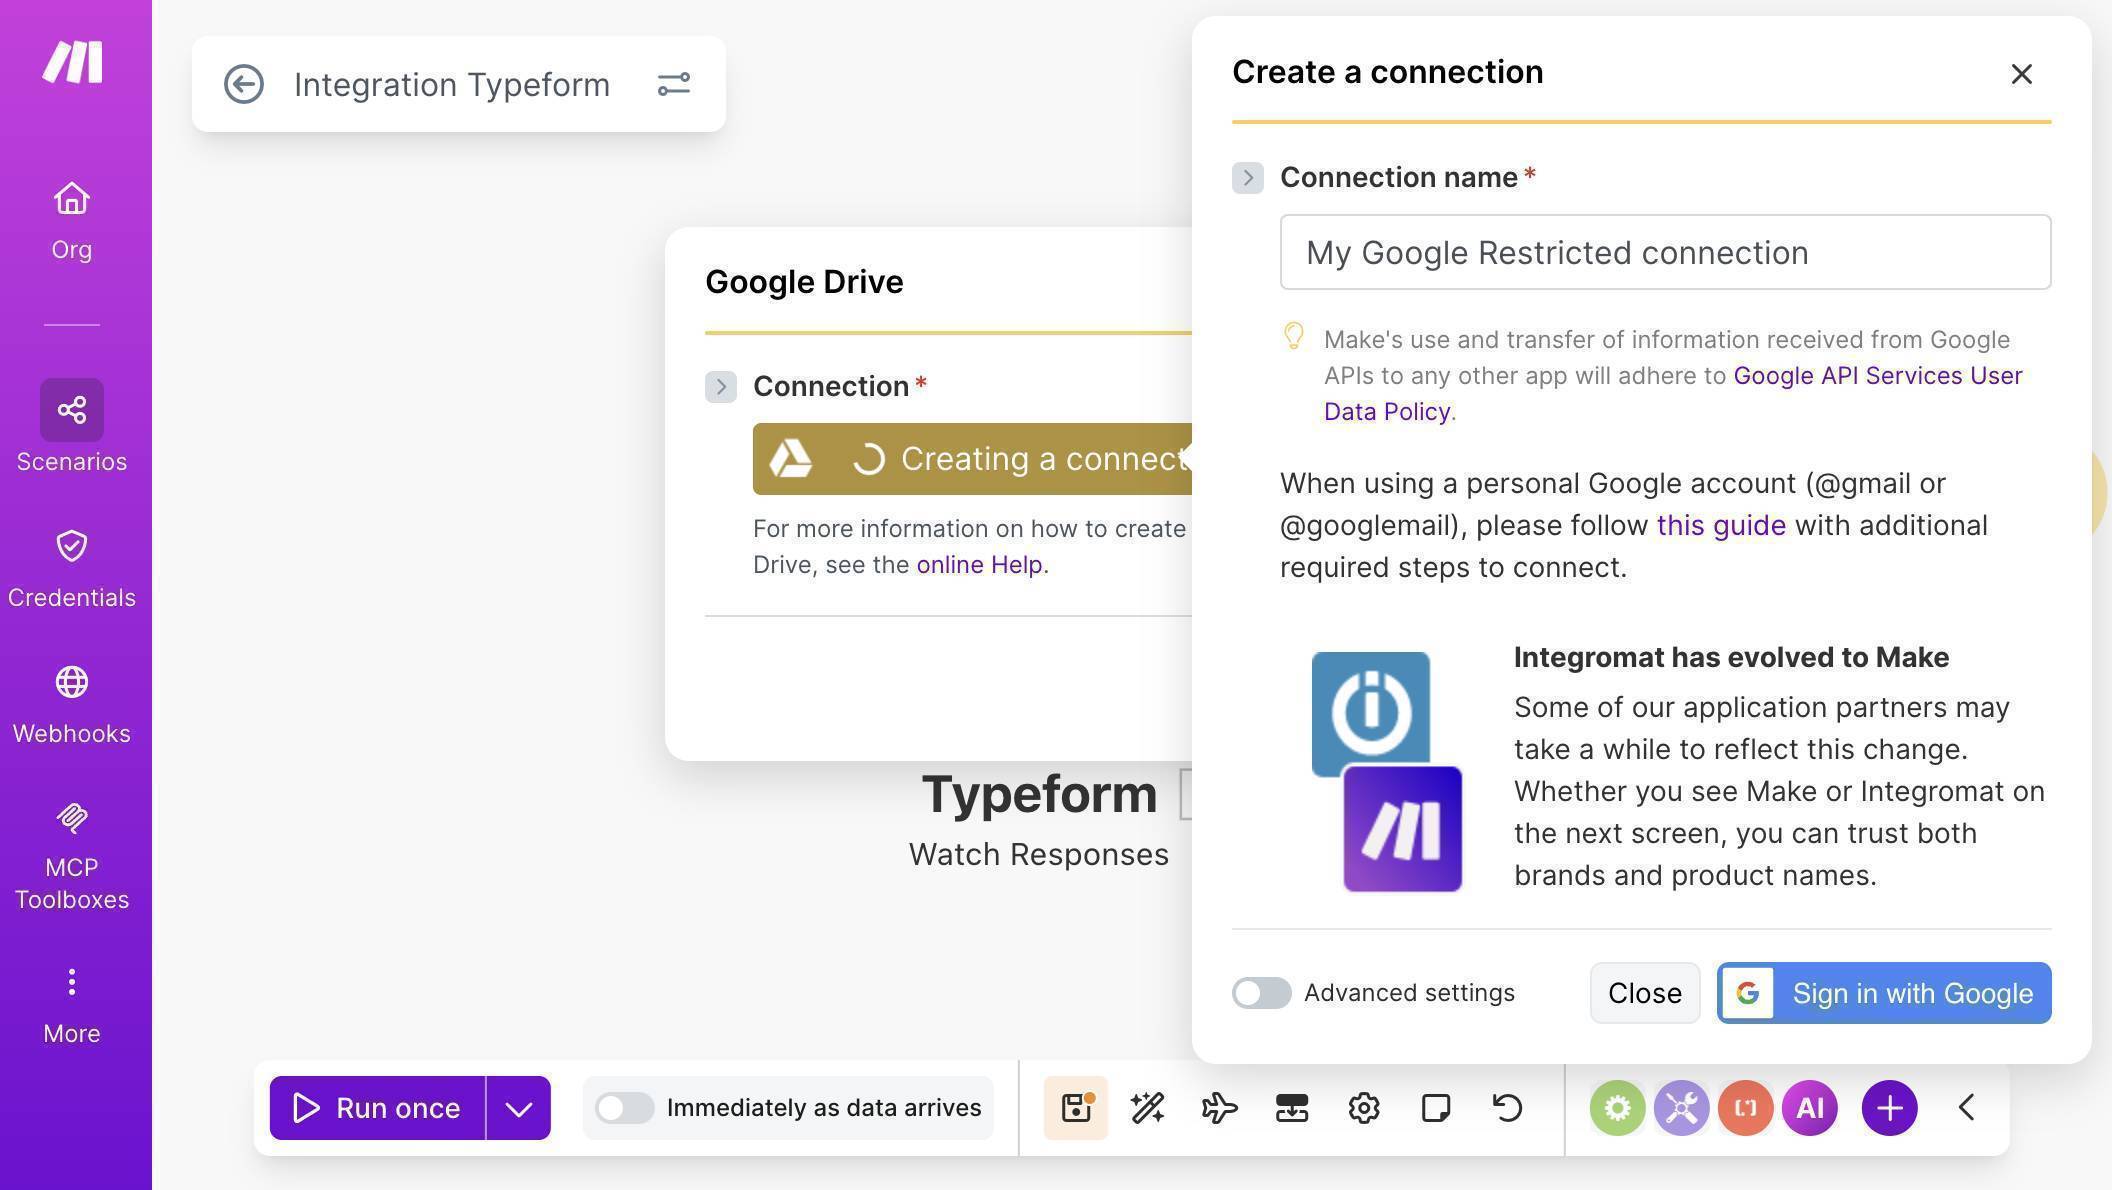
Task: Open MCP Toolboxes from the sidebar
Action: coord(71,819)
